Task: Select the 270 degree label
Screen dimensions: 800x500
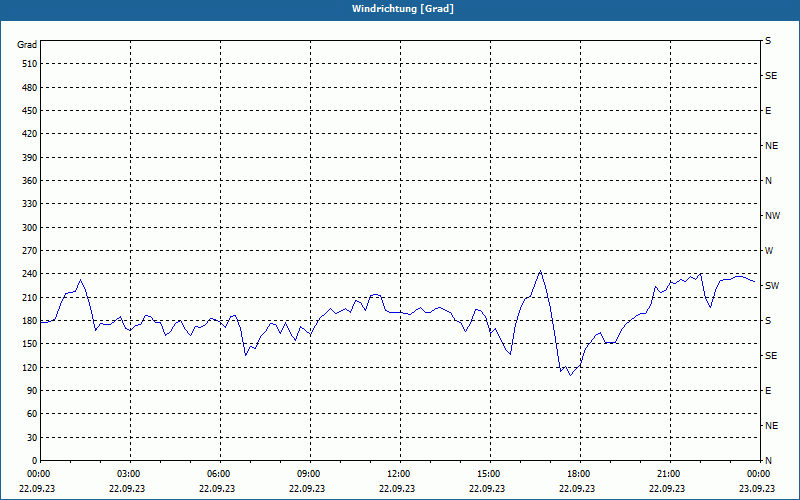Action: tap(30, 251)
